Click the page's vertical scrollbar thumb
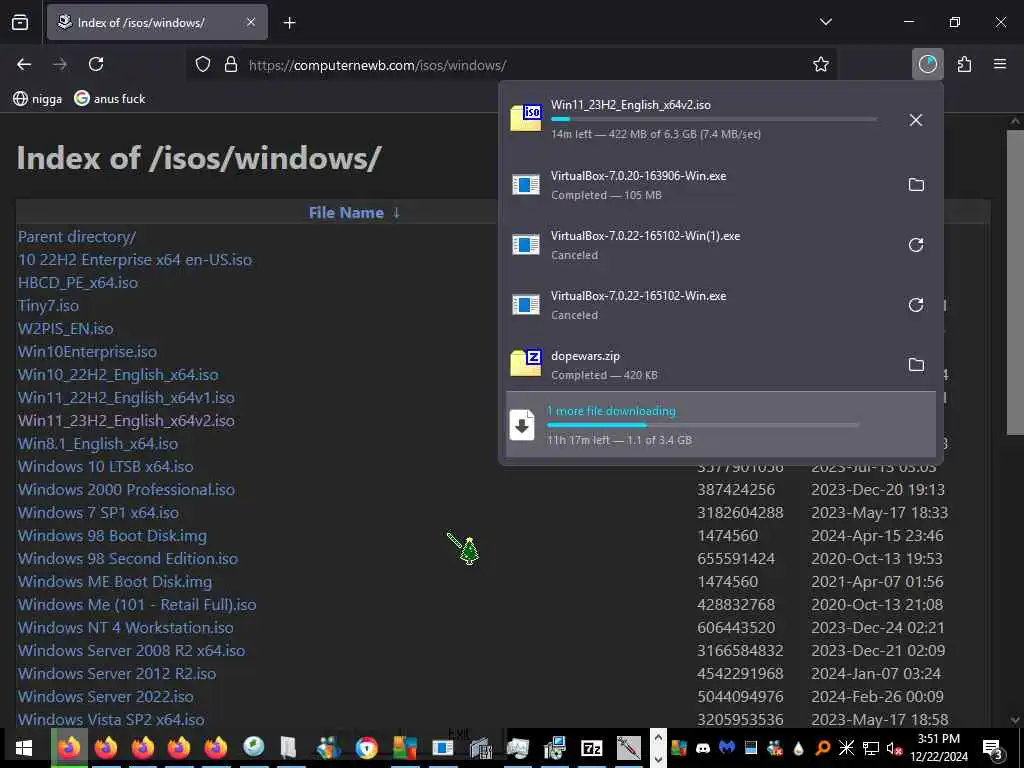 1015,282
